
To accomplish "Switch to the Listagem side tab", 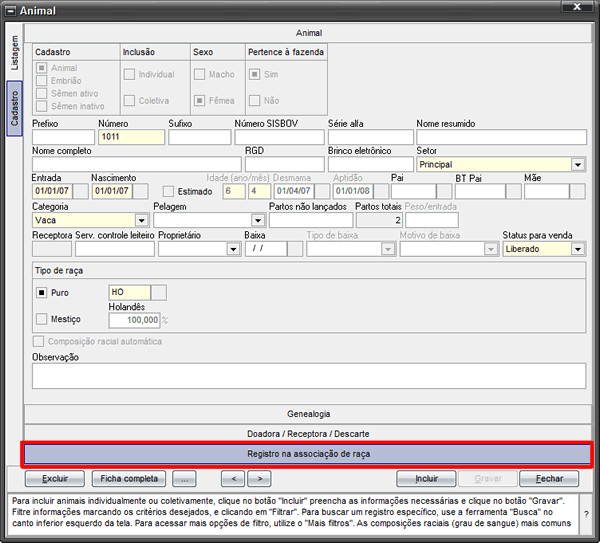I will [x=15, y=53].
